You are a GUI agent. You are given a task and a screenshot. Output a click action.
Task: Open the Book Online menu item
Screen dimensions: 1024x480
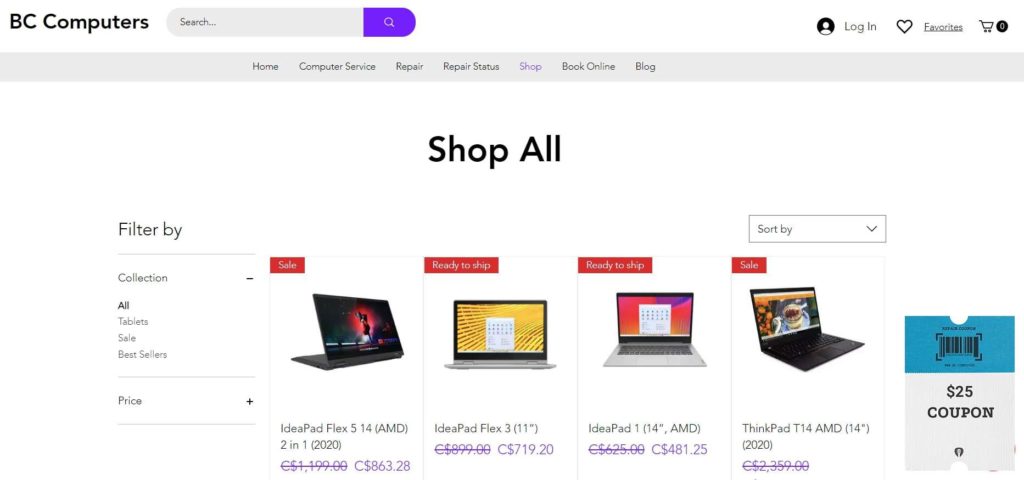[588, 67]
